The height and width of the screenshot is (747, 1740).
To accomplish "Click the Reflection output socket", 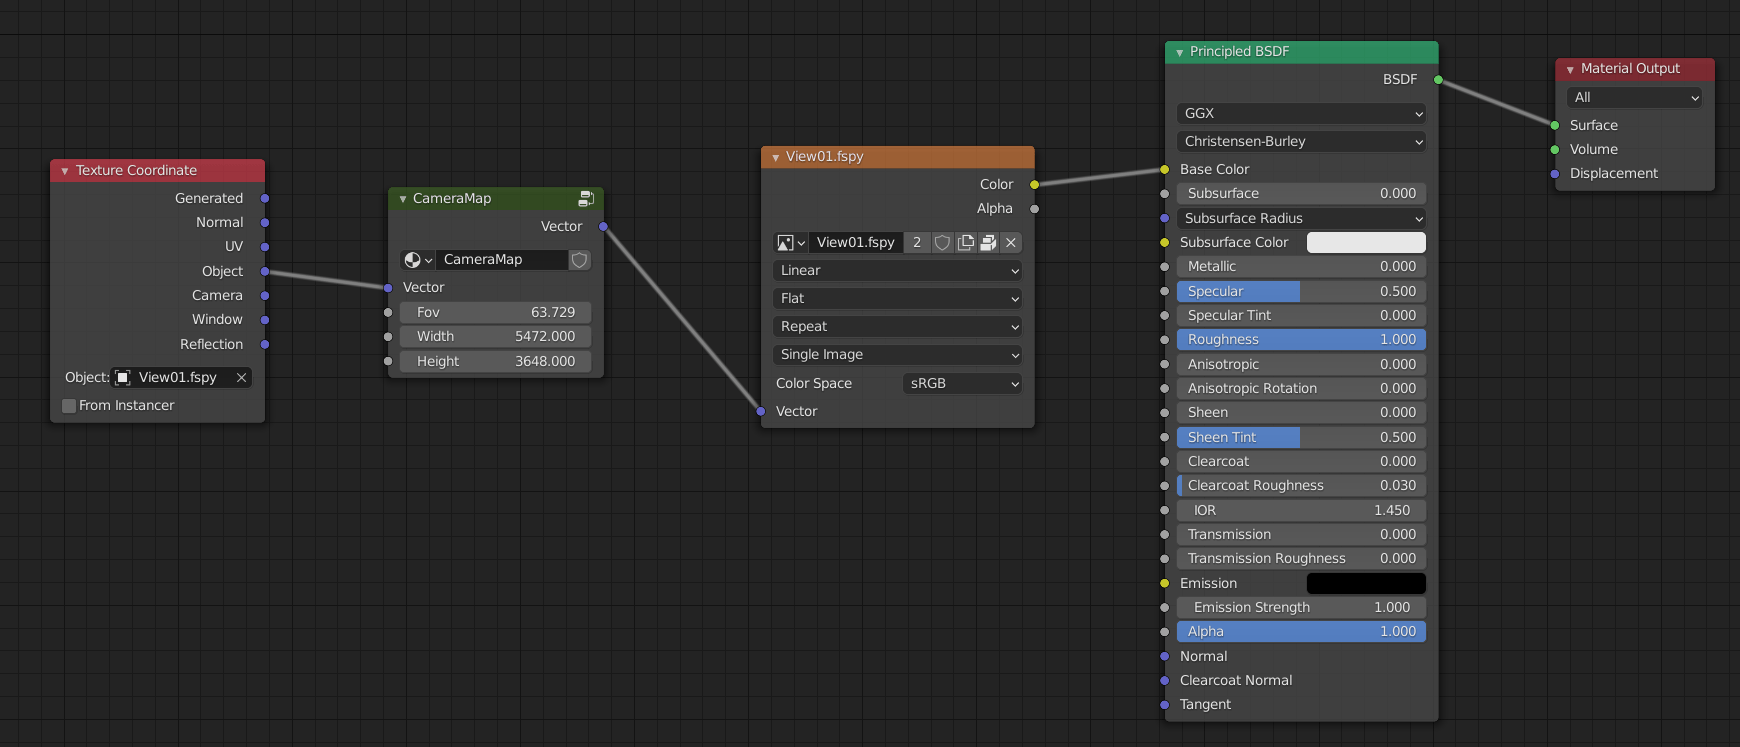I will pos(265,345).
